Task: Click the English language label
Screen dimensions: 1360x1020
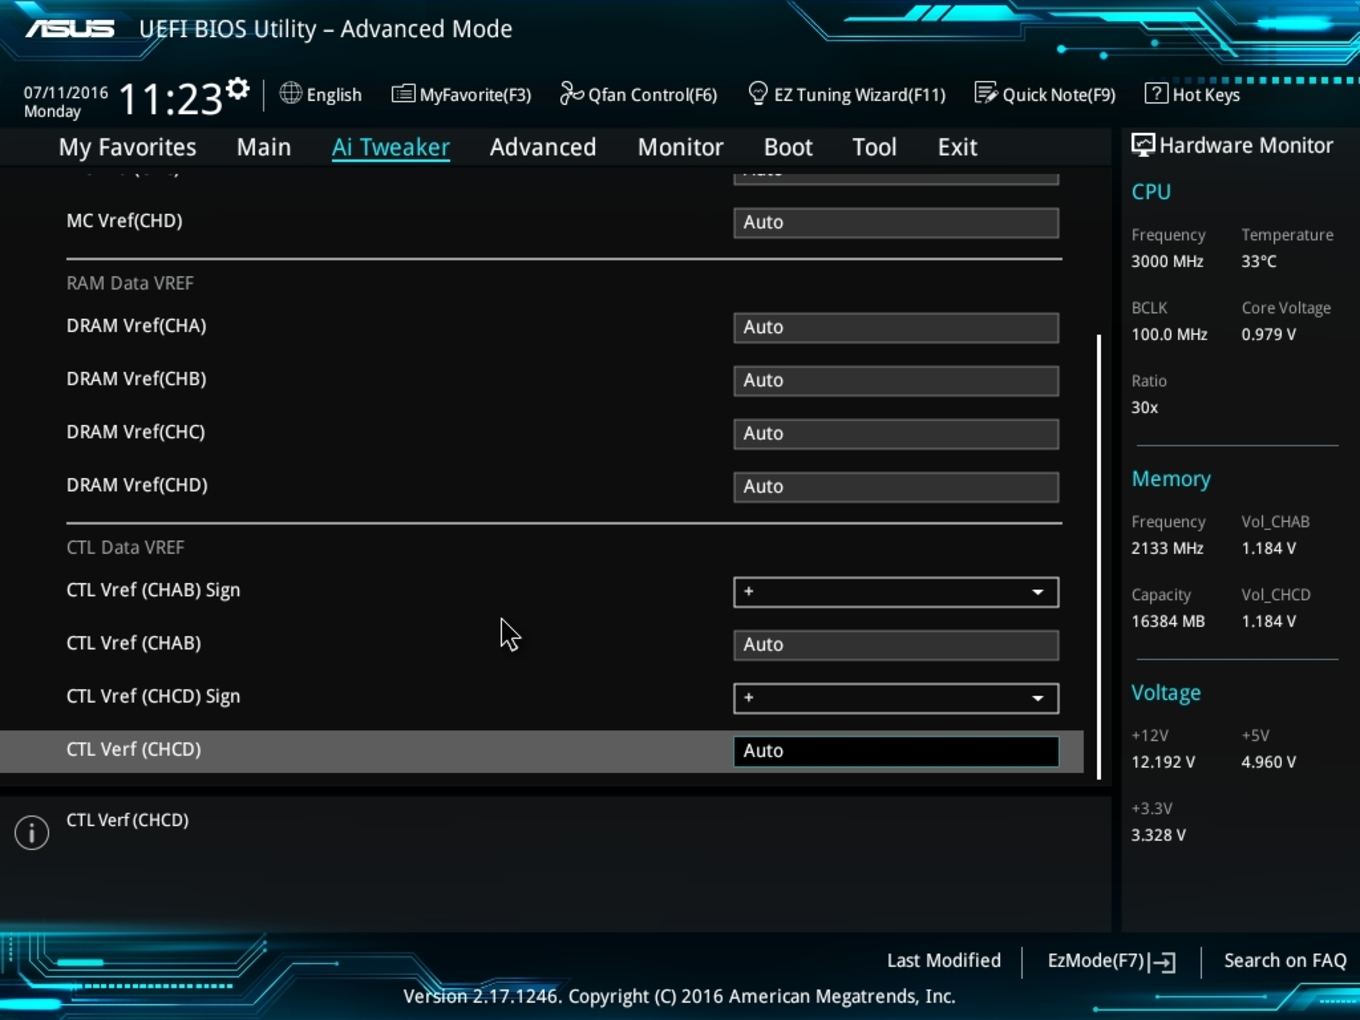Action: point(334,95)
